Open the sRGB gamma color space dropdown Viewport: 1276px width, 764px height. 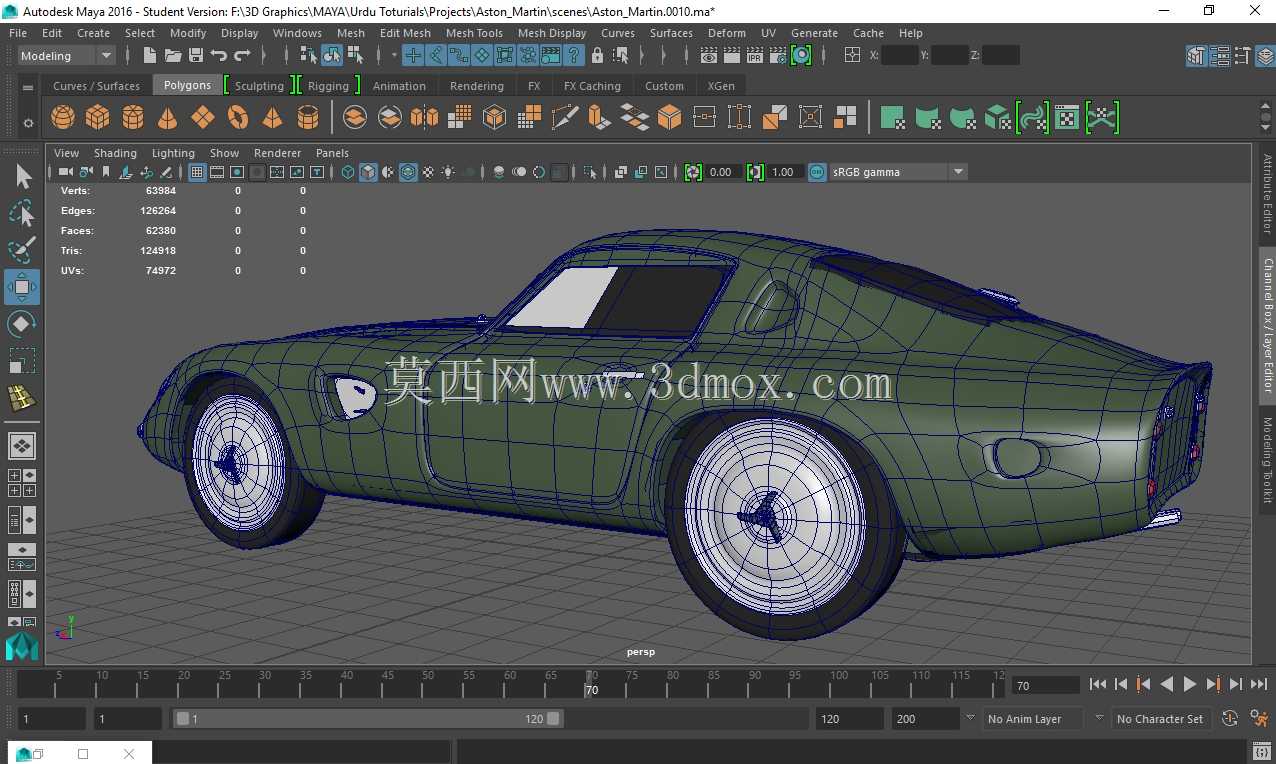click(x=898, y=172)
